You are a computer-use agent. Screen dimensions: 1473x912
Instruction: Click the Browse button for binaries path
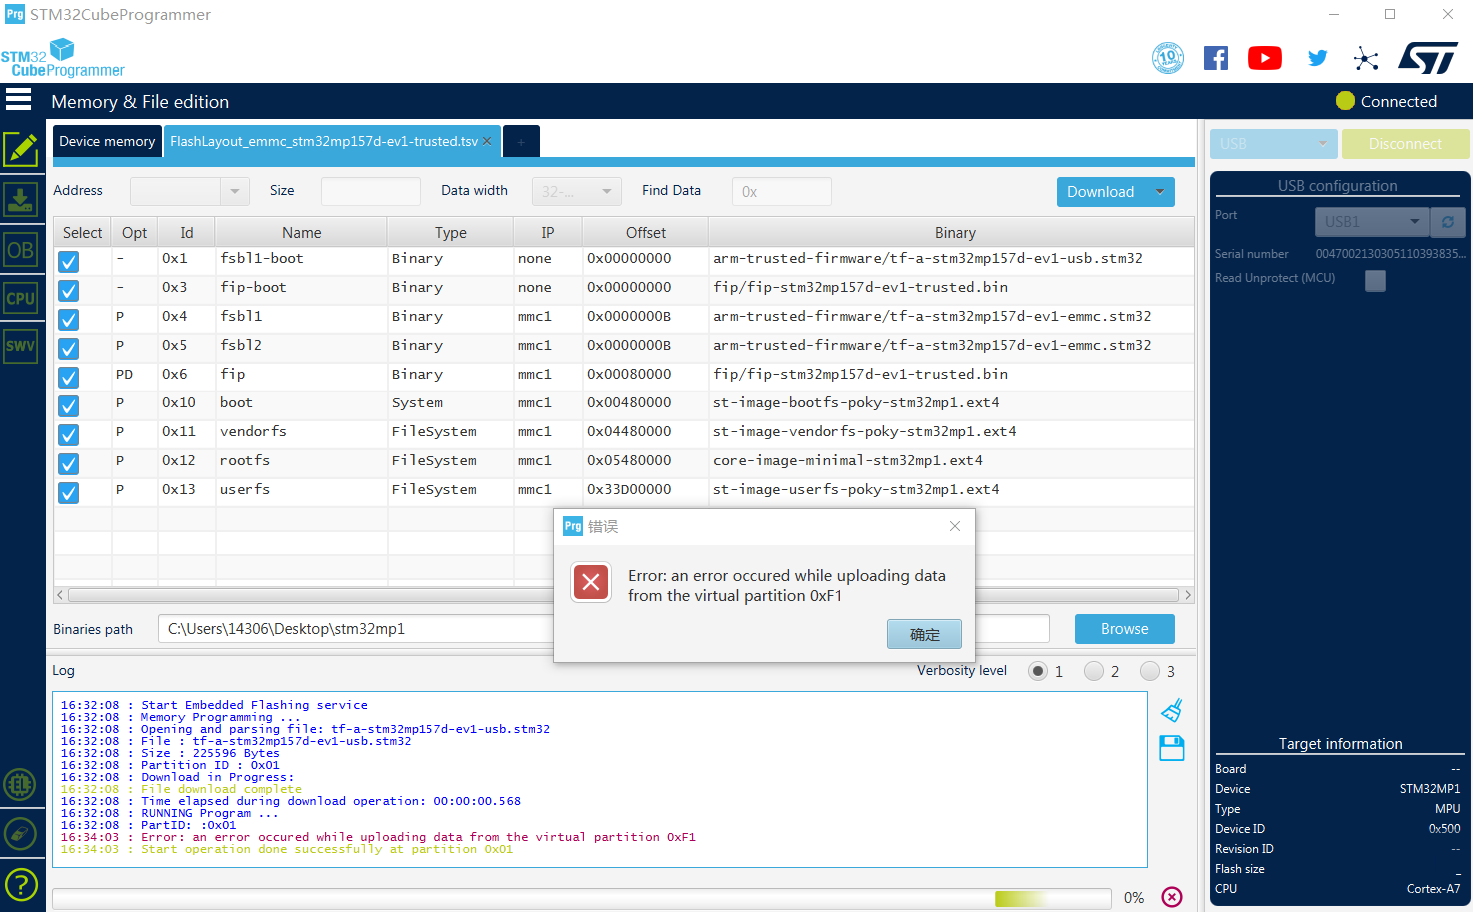1124,629
